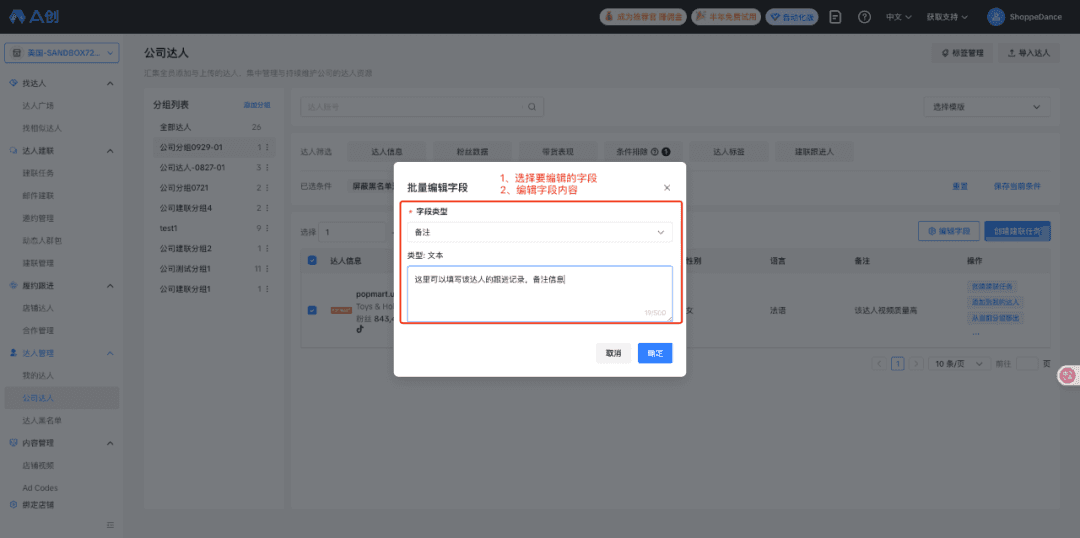The width and height of the screenshot is (1080, 538).
Task: Open the more menu for test1 group
Action: pyautogui.click(x=267, y=228)
